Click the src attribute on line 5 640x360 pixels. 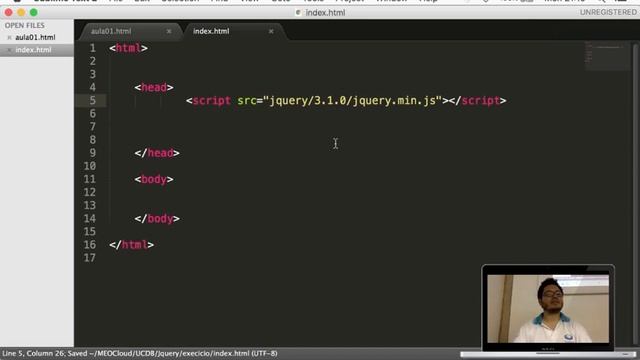pyautogui.click(x=247, y=100)
